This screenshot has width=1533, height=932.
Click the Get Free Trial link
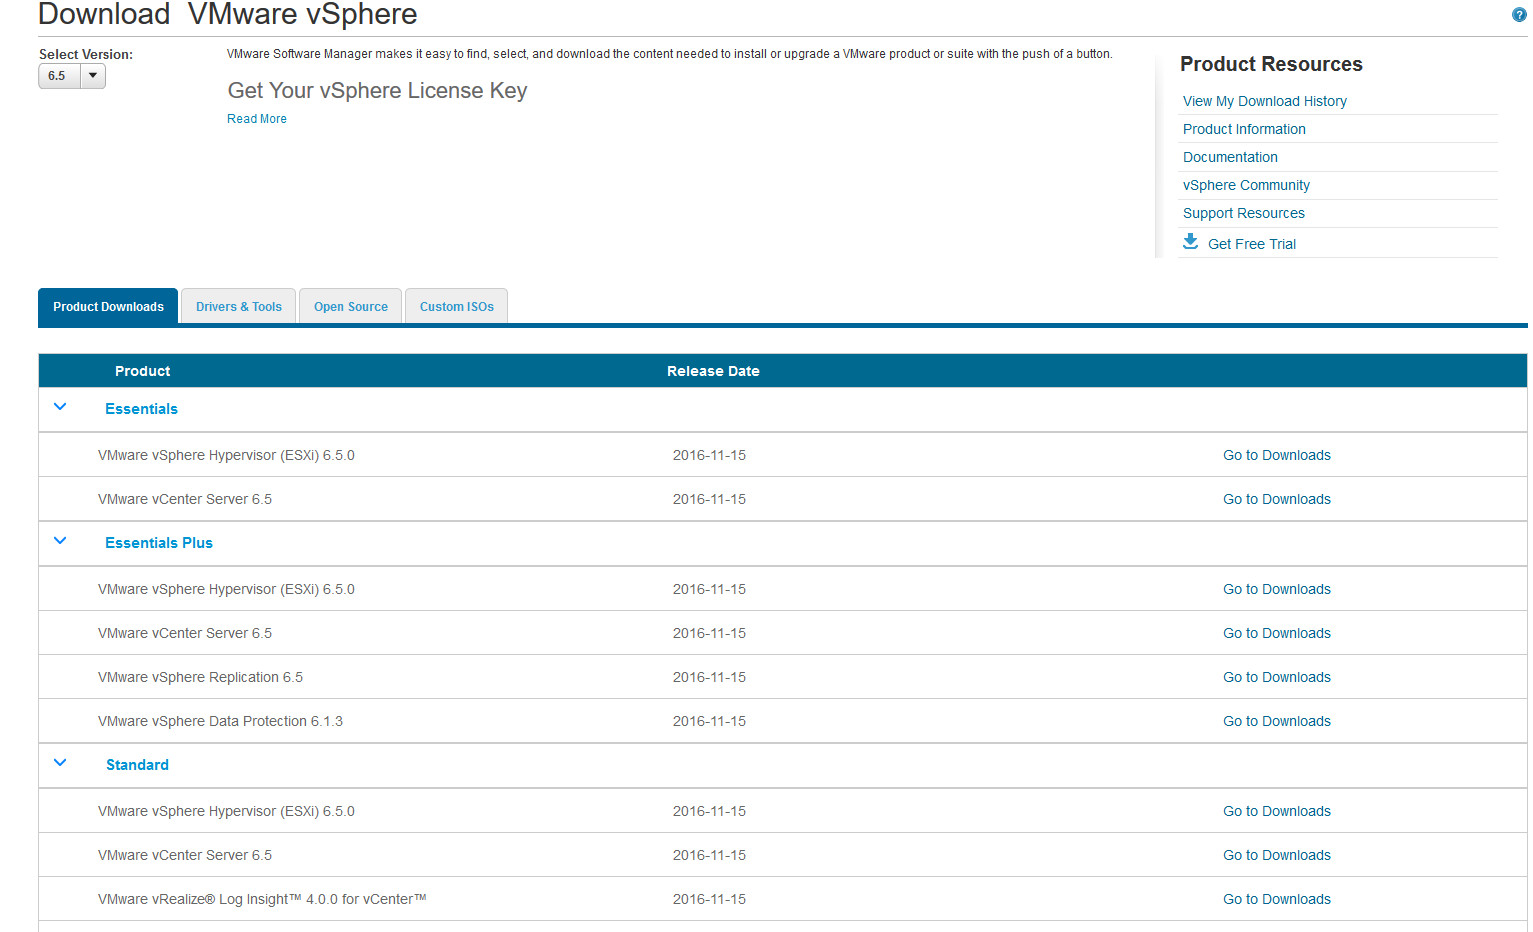pyautogui.click(x=1252, y=244)
